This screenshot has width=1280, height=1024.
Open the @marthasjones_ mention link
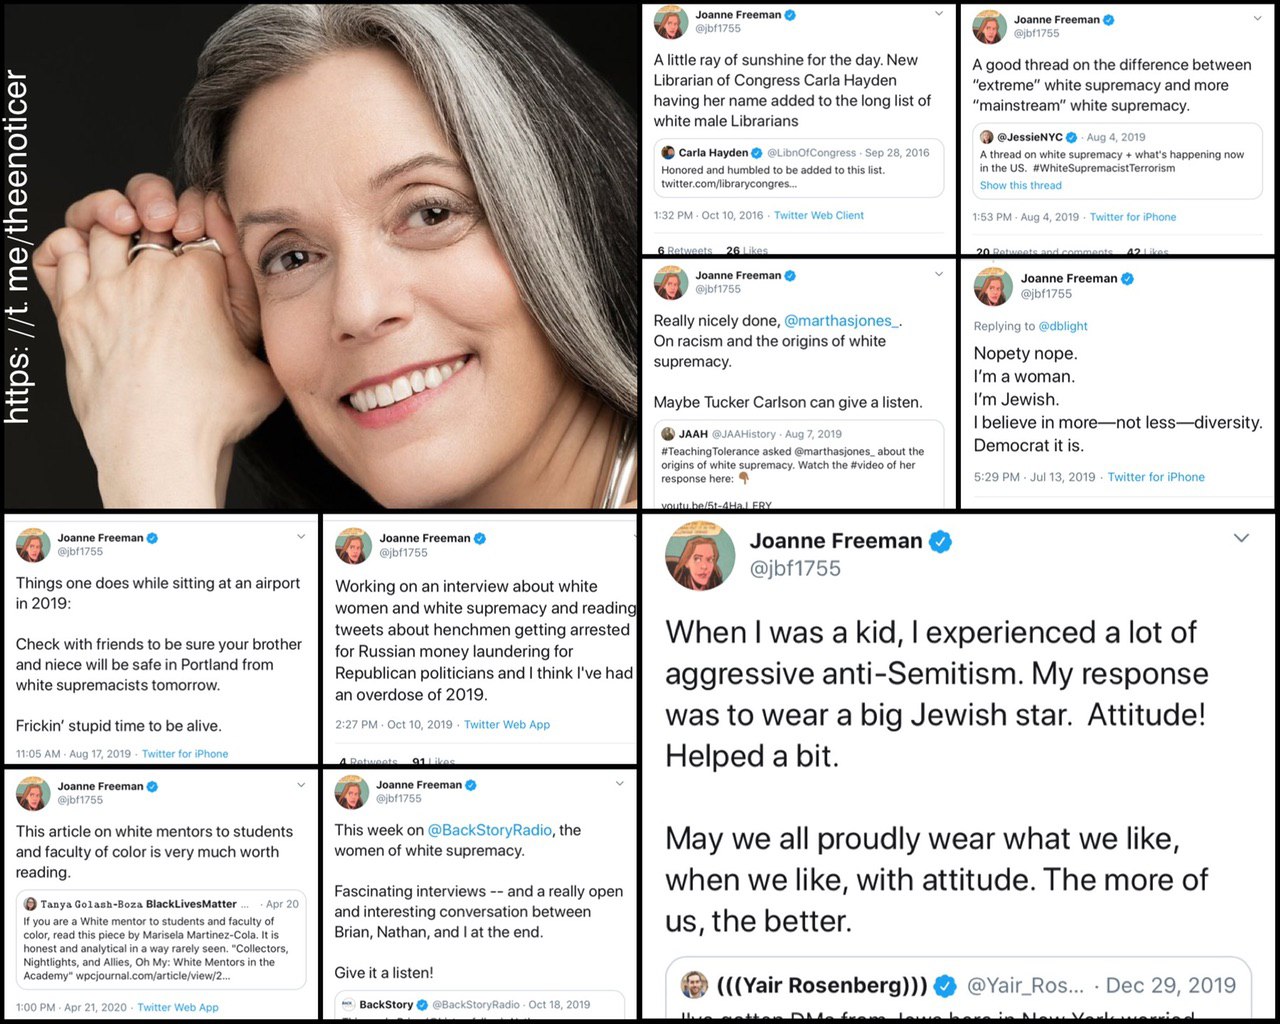click(x=843, y=321)
